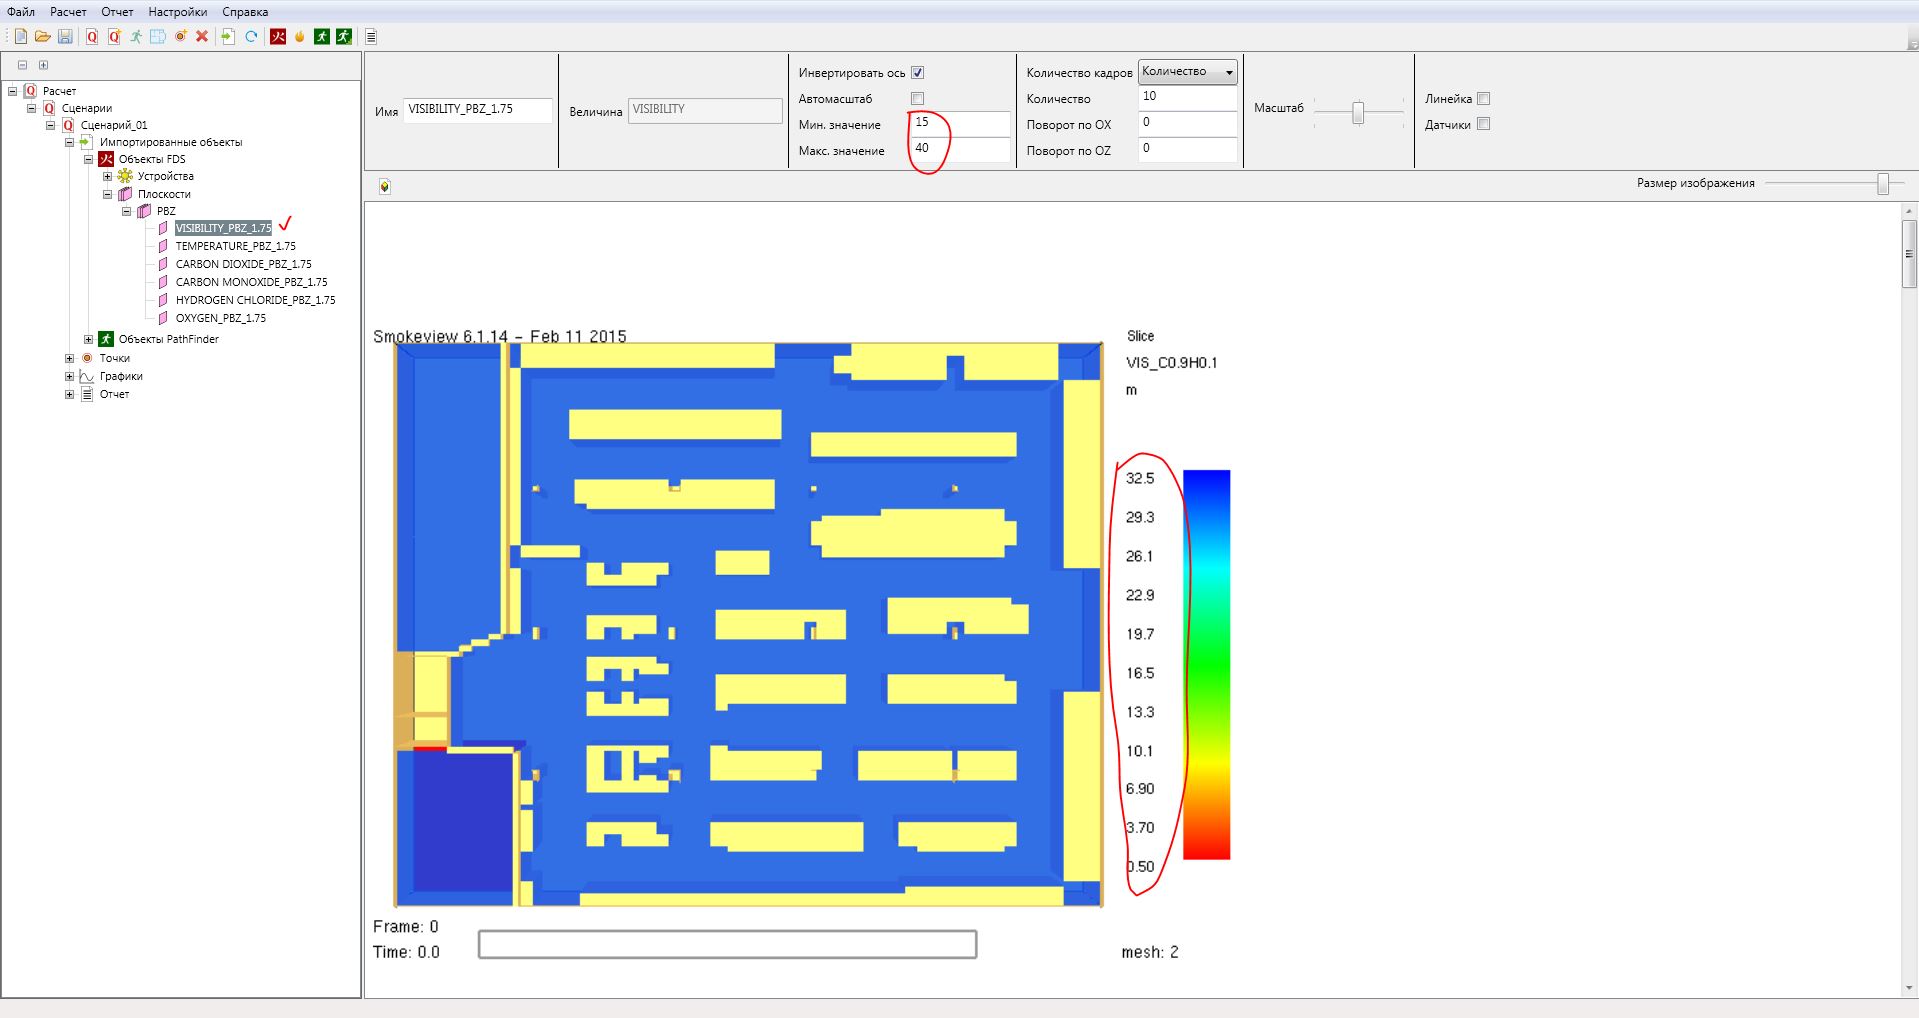Screen dimensions: 1919x1018
Task: Open the 'Справка' menu
Action: 245,12
